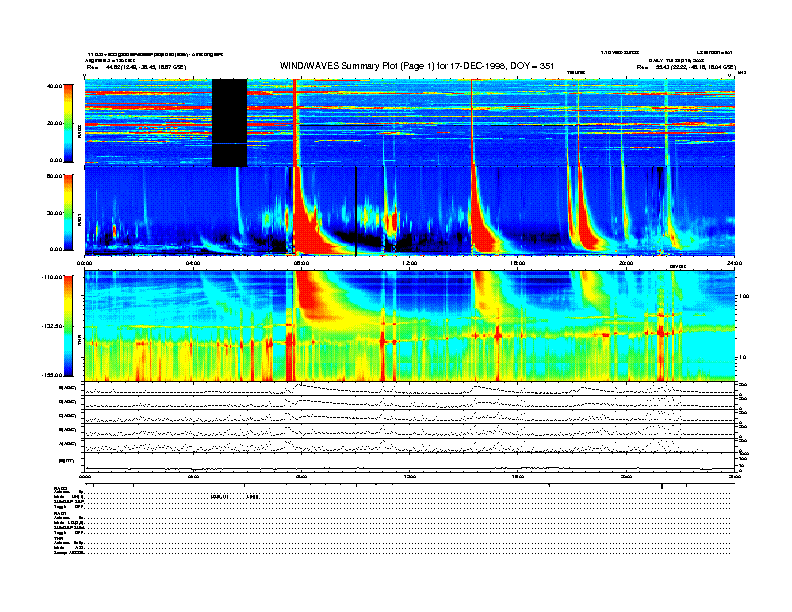The image size is (792, 612).
Task: Click the 24:00 tick label under RAD1 spectrogram
Action: pos(734,263)
